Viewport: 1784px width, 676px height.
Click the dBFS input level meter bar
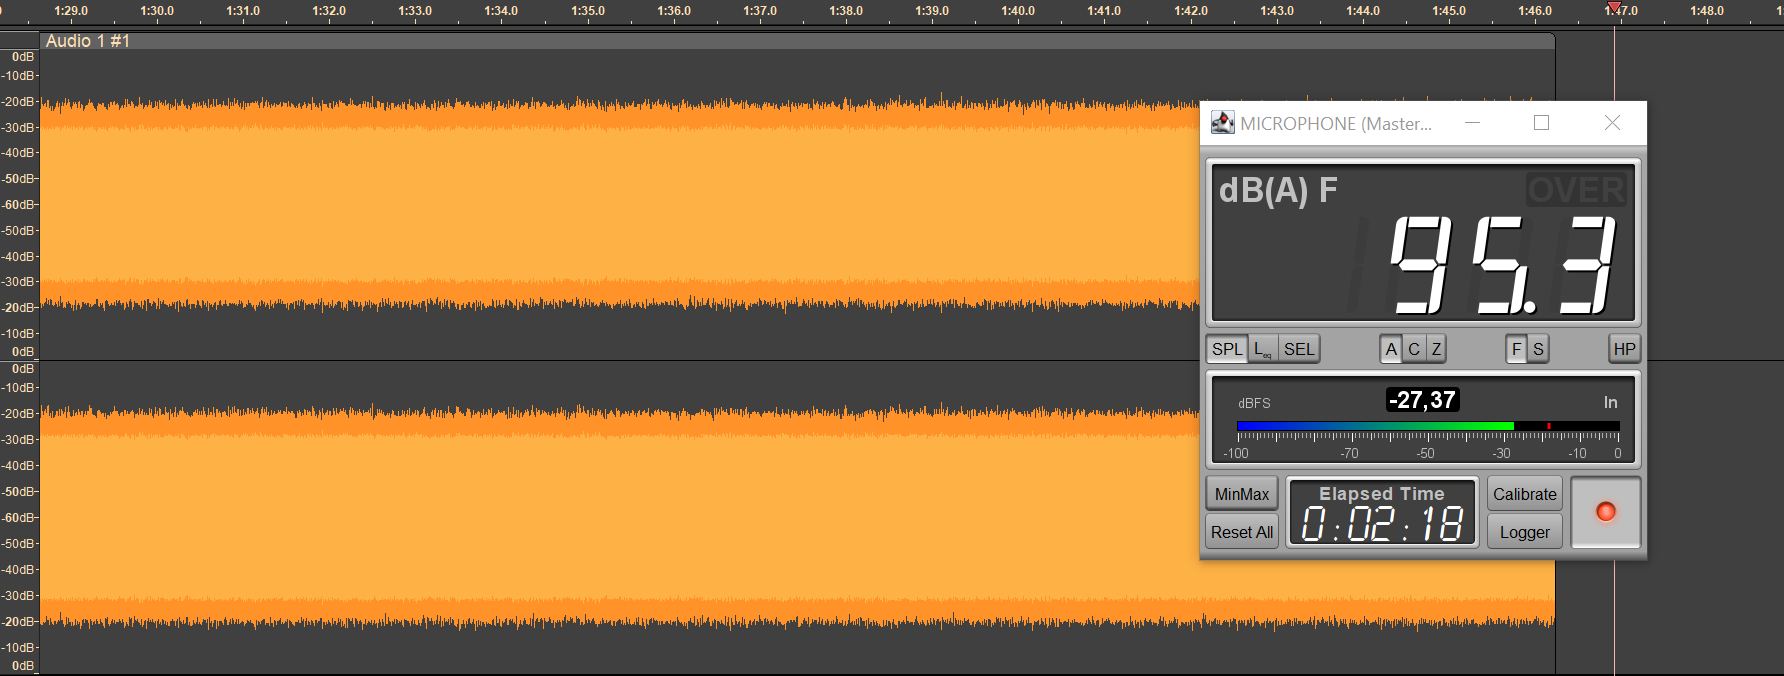point(1428,426)
